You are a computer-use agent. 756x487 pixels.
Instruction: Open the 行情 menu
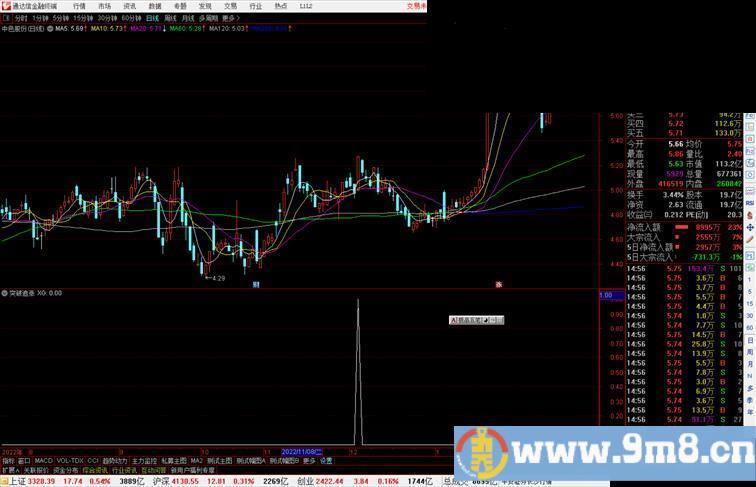pos(79,6)
